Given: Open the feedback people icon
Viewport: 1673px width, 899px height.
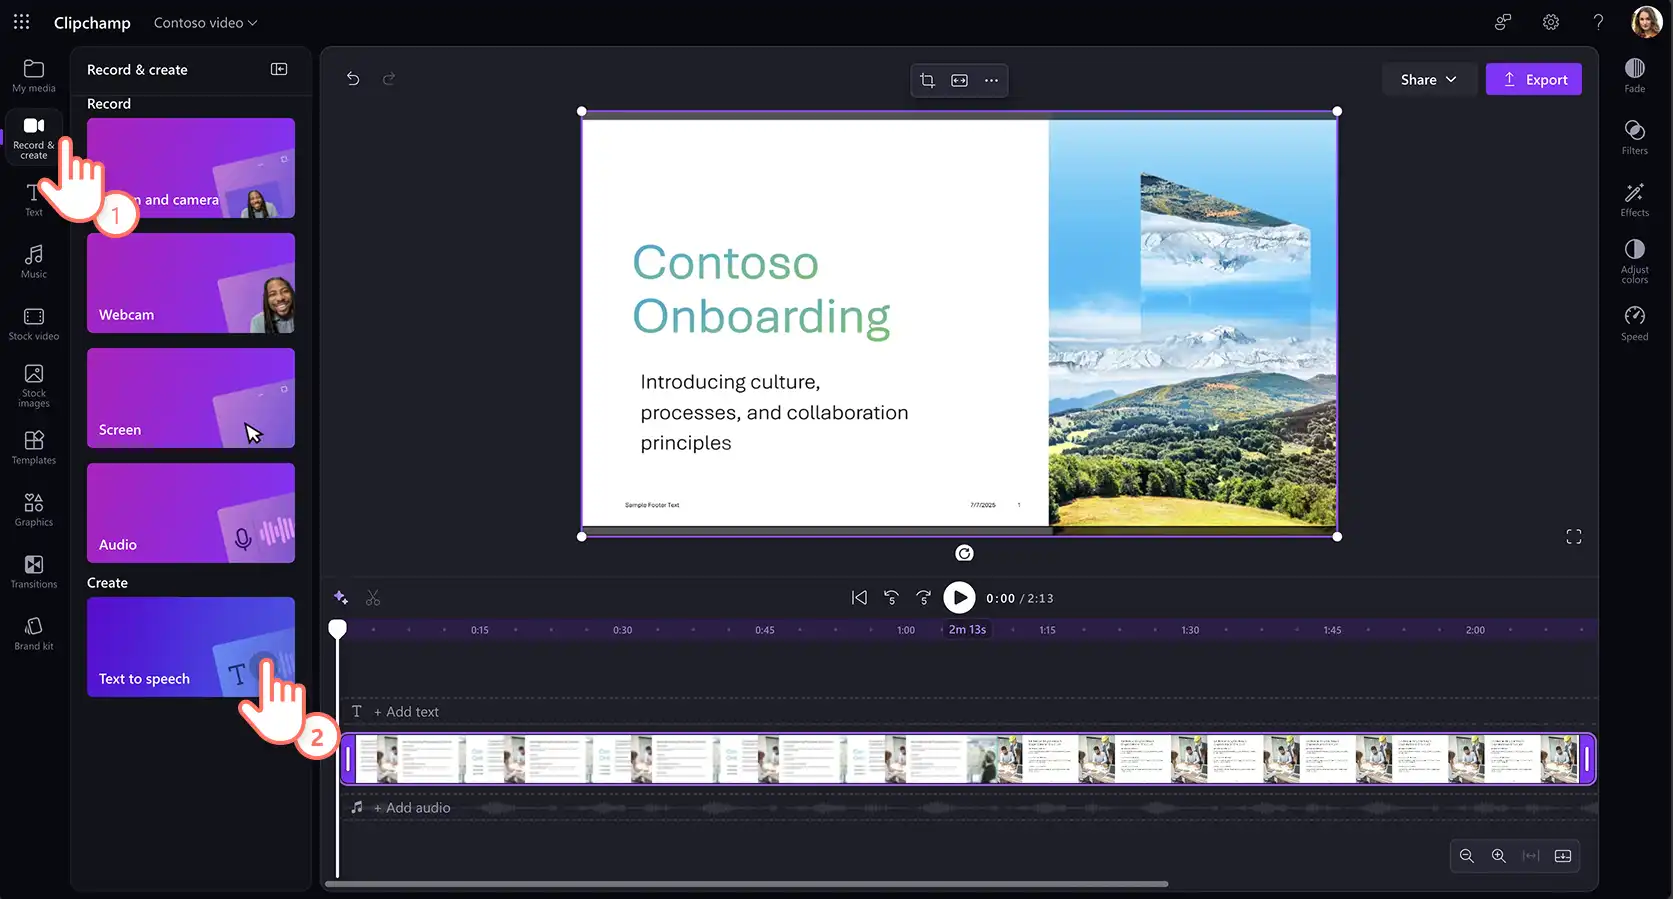Looking at the screenshot, I should (1502, 22).
